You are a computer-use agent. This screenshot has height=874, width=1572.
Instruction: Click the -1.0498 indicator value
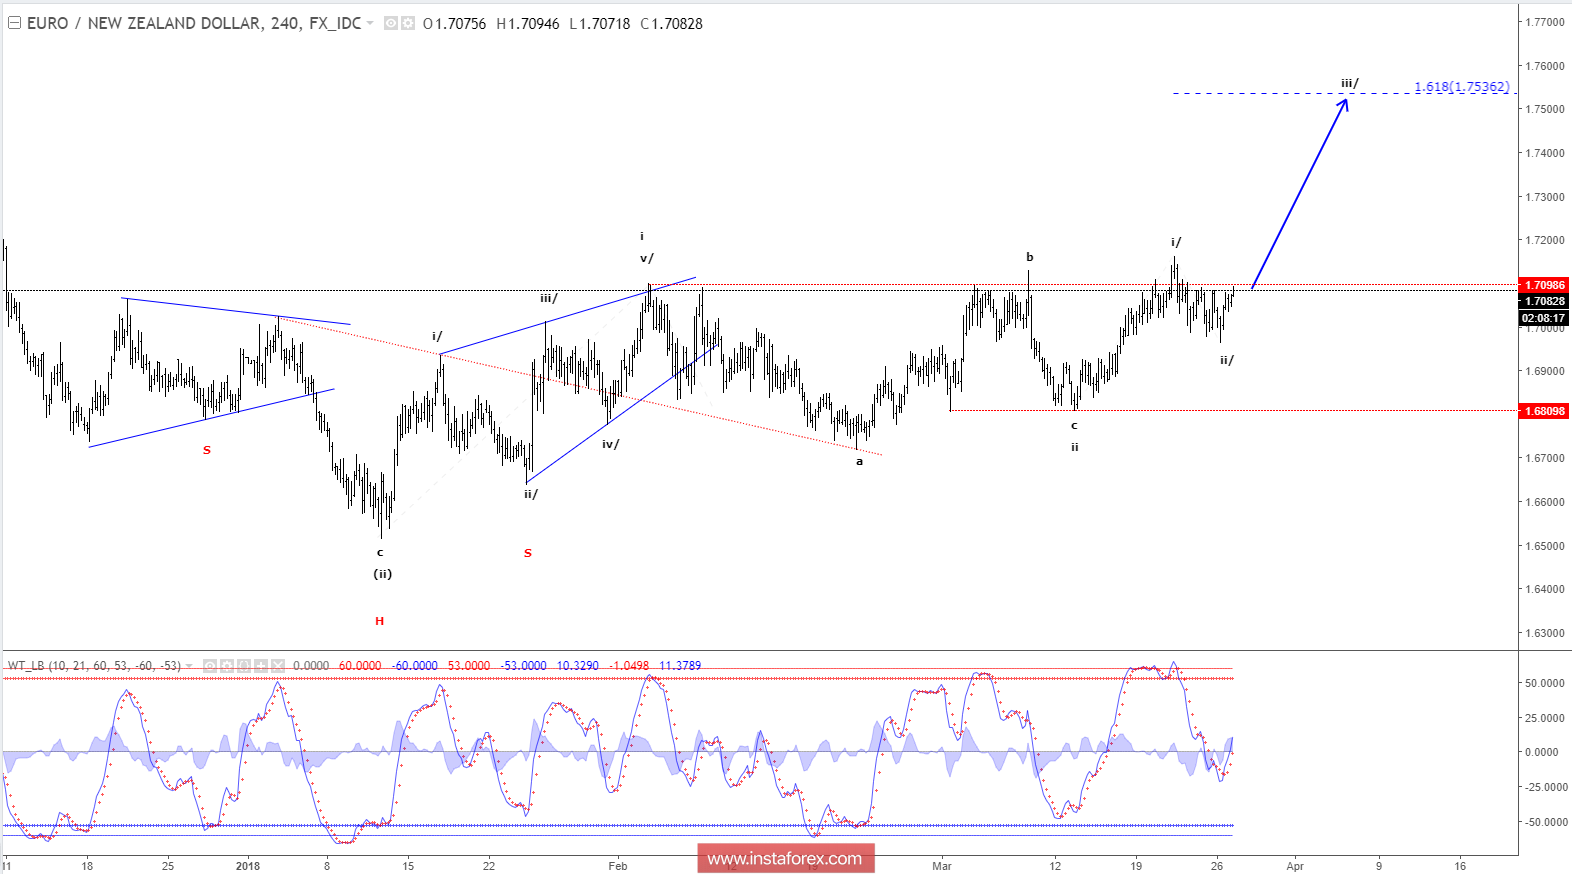point(629,665)
